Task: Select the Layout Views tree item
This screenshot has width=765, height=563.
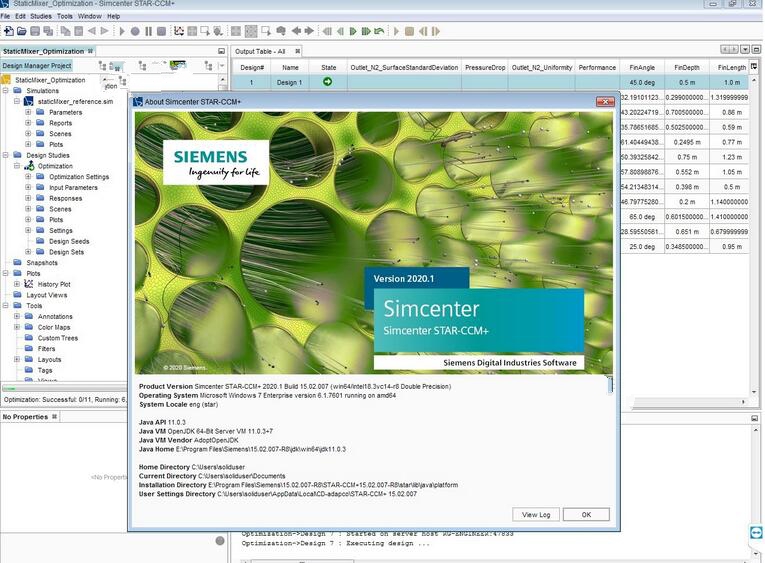Action: point(47,295)
